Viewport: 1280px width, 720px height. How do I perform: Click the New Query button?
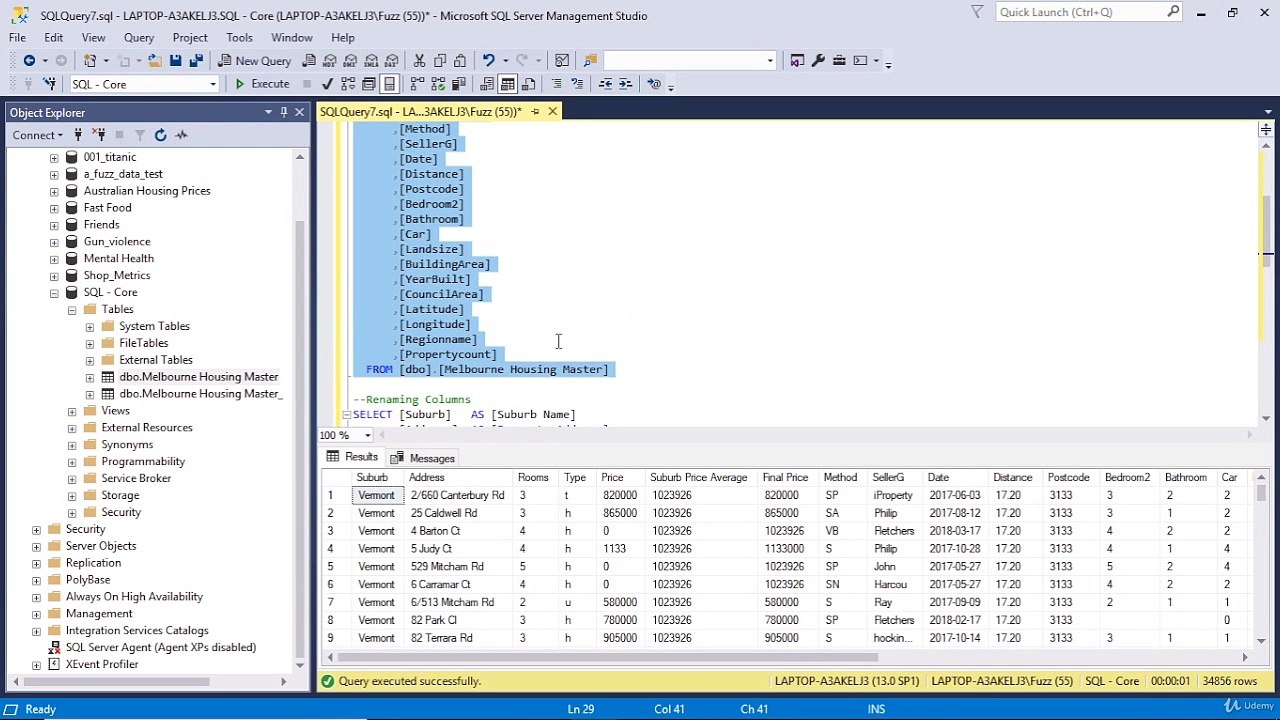pos(254,61)
